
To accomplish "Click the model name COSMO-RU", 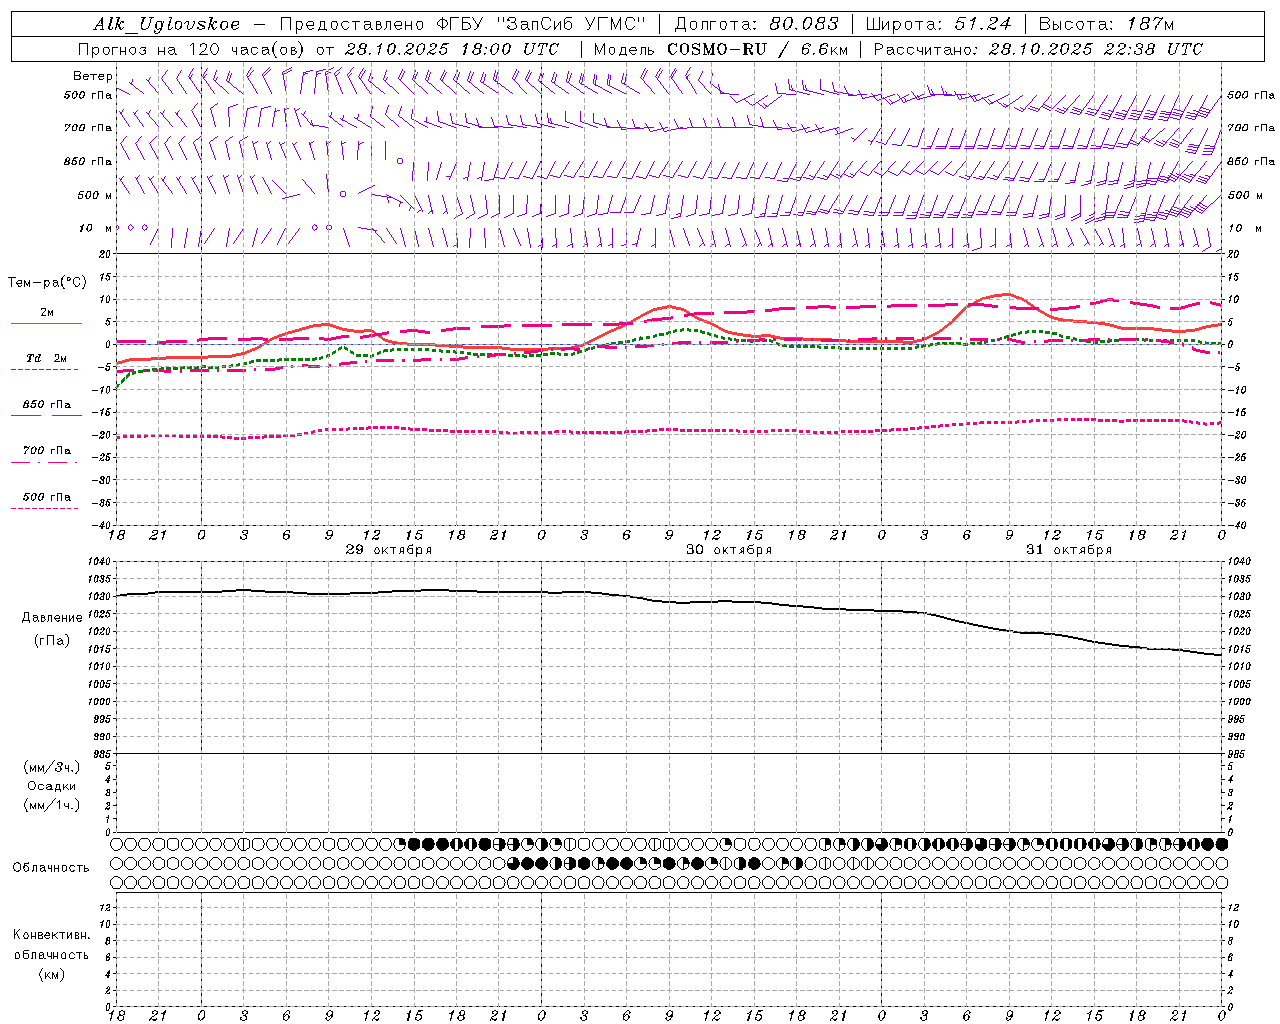I will pyautogui.click(x=716, y=49).
